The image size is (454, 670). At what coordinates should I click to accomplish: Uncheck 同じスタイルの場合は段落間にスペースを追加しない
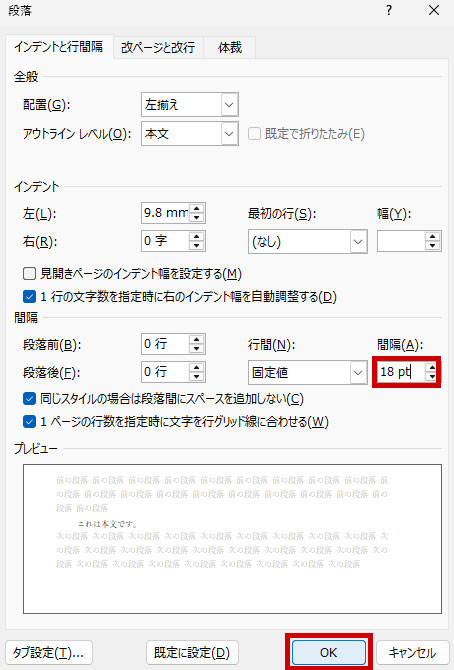[x=29, y=399]
